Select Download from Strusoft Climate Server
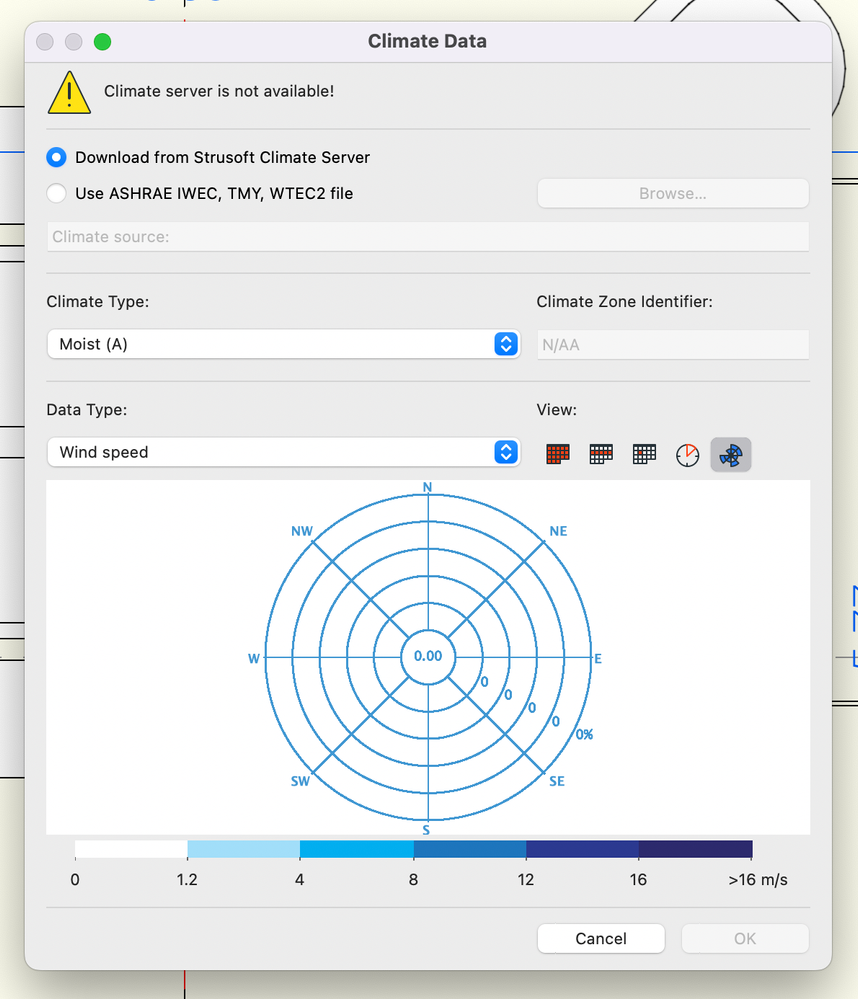Image resolution: width=858 pixels, height=999 pixels. coord(56,157)
